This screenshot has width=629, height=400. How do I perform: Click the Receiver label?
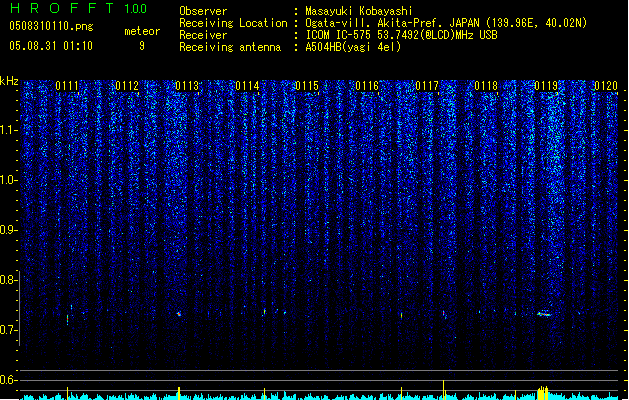[x=203, y=35]
